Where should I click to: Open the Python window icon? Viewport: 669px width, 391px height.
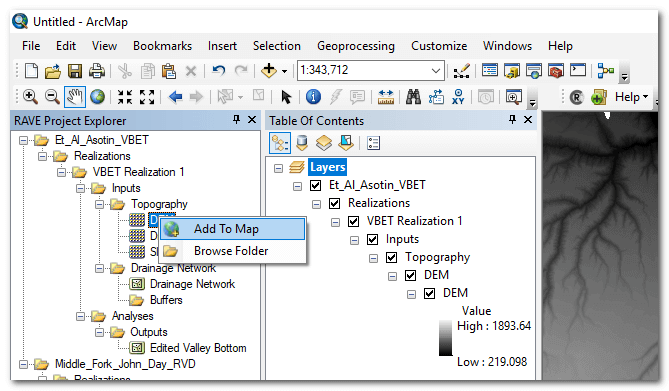[x=578, y=70]
